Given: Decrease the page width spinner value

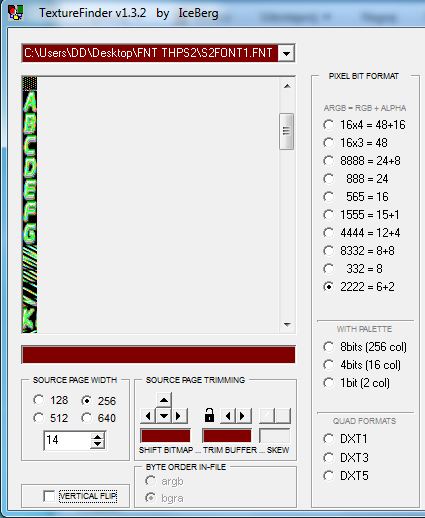Looking at the screenshot, I should pos(97,444).
